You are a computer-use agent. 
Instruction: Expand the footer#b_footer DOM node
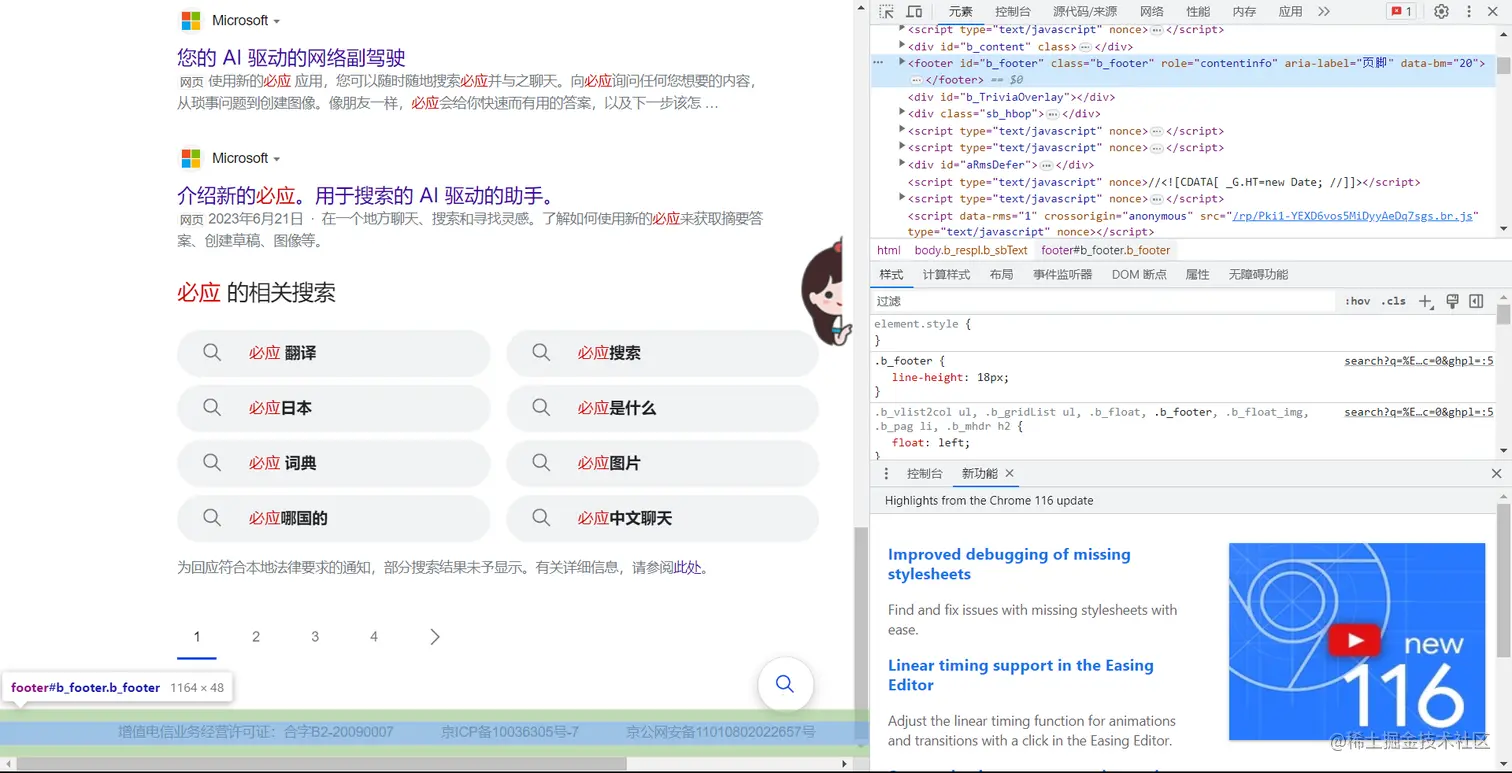pos(902,62)
